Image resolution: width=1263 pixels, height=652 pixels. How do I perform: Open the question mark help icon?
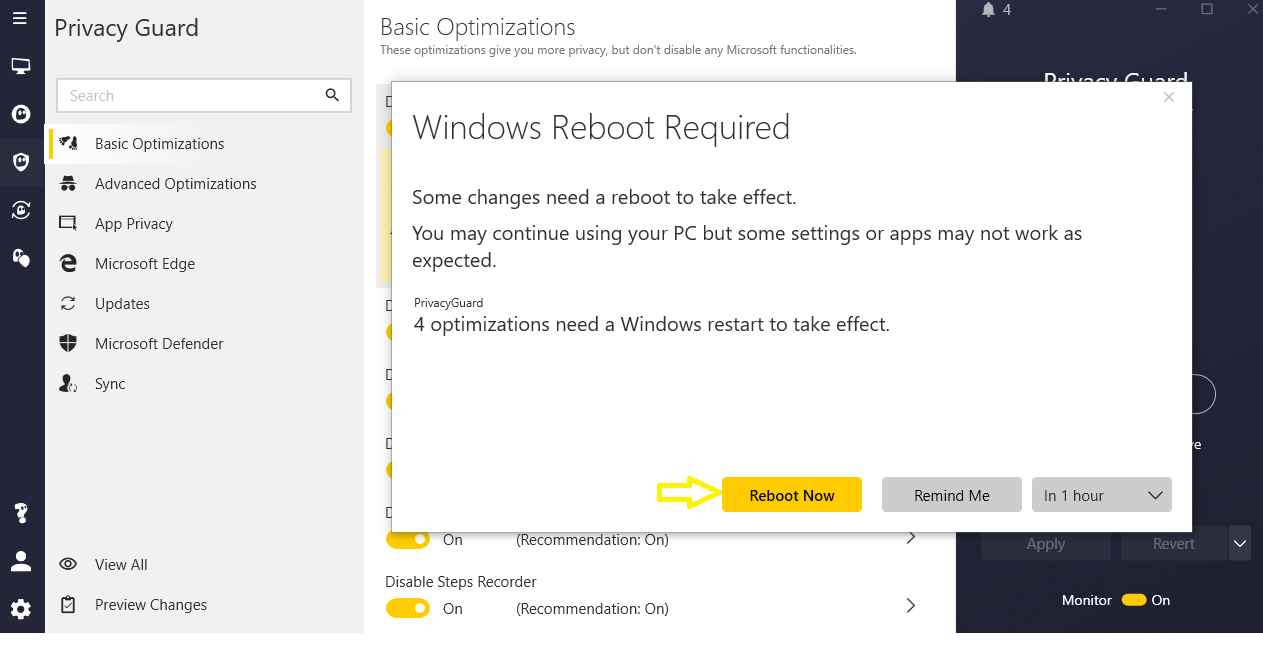pos(20,513)
